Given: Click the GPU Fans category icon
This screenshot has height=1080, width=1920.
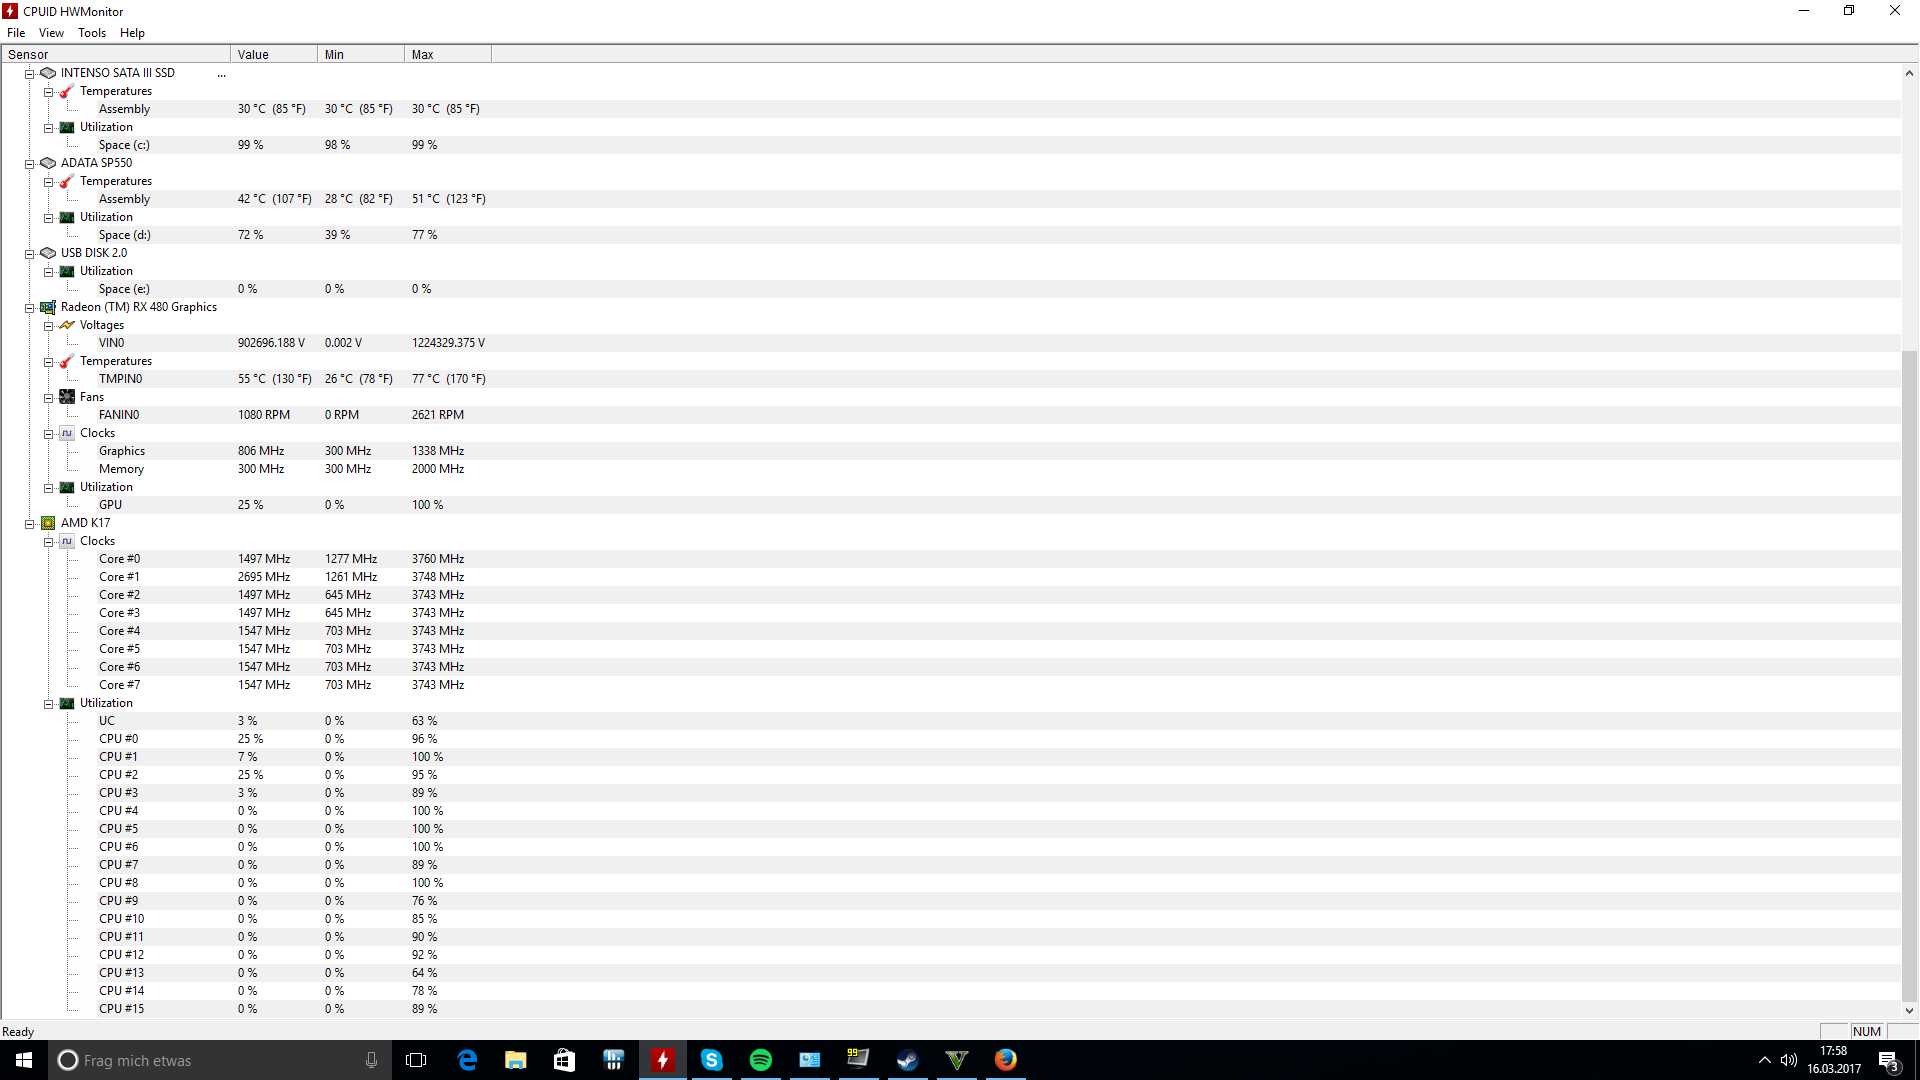Looking at the screenshot, I should point(67,397).
